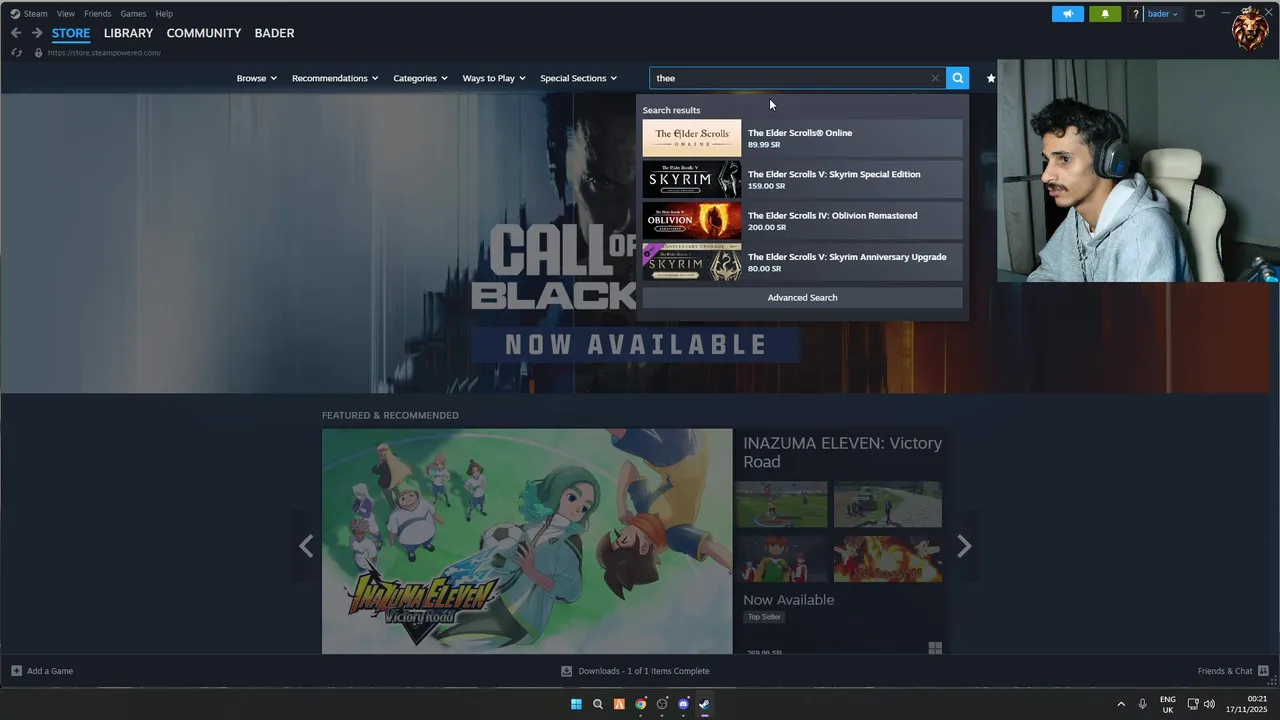
Task: Open Google Chrome from the taskbar
Action: (x=641, y=704)
